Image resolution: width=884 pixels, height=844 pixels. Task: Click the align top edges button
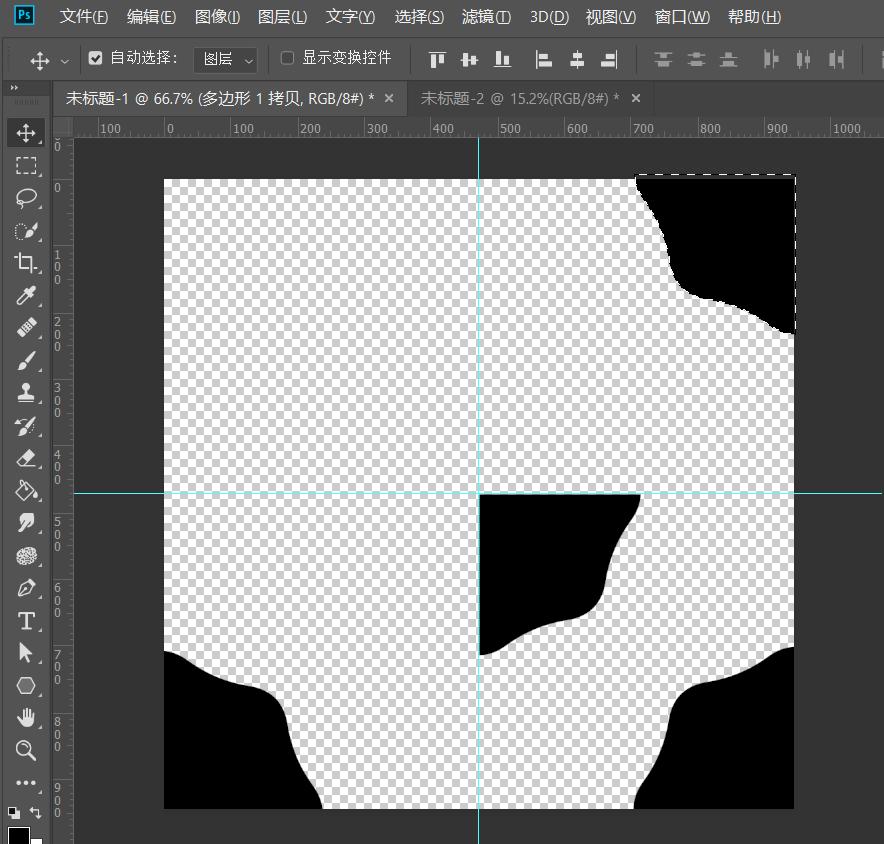click(437, 60)
